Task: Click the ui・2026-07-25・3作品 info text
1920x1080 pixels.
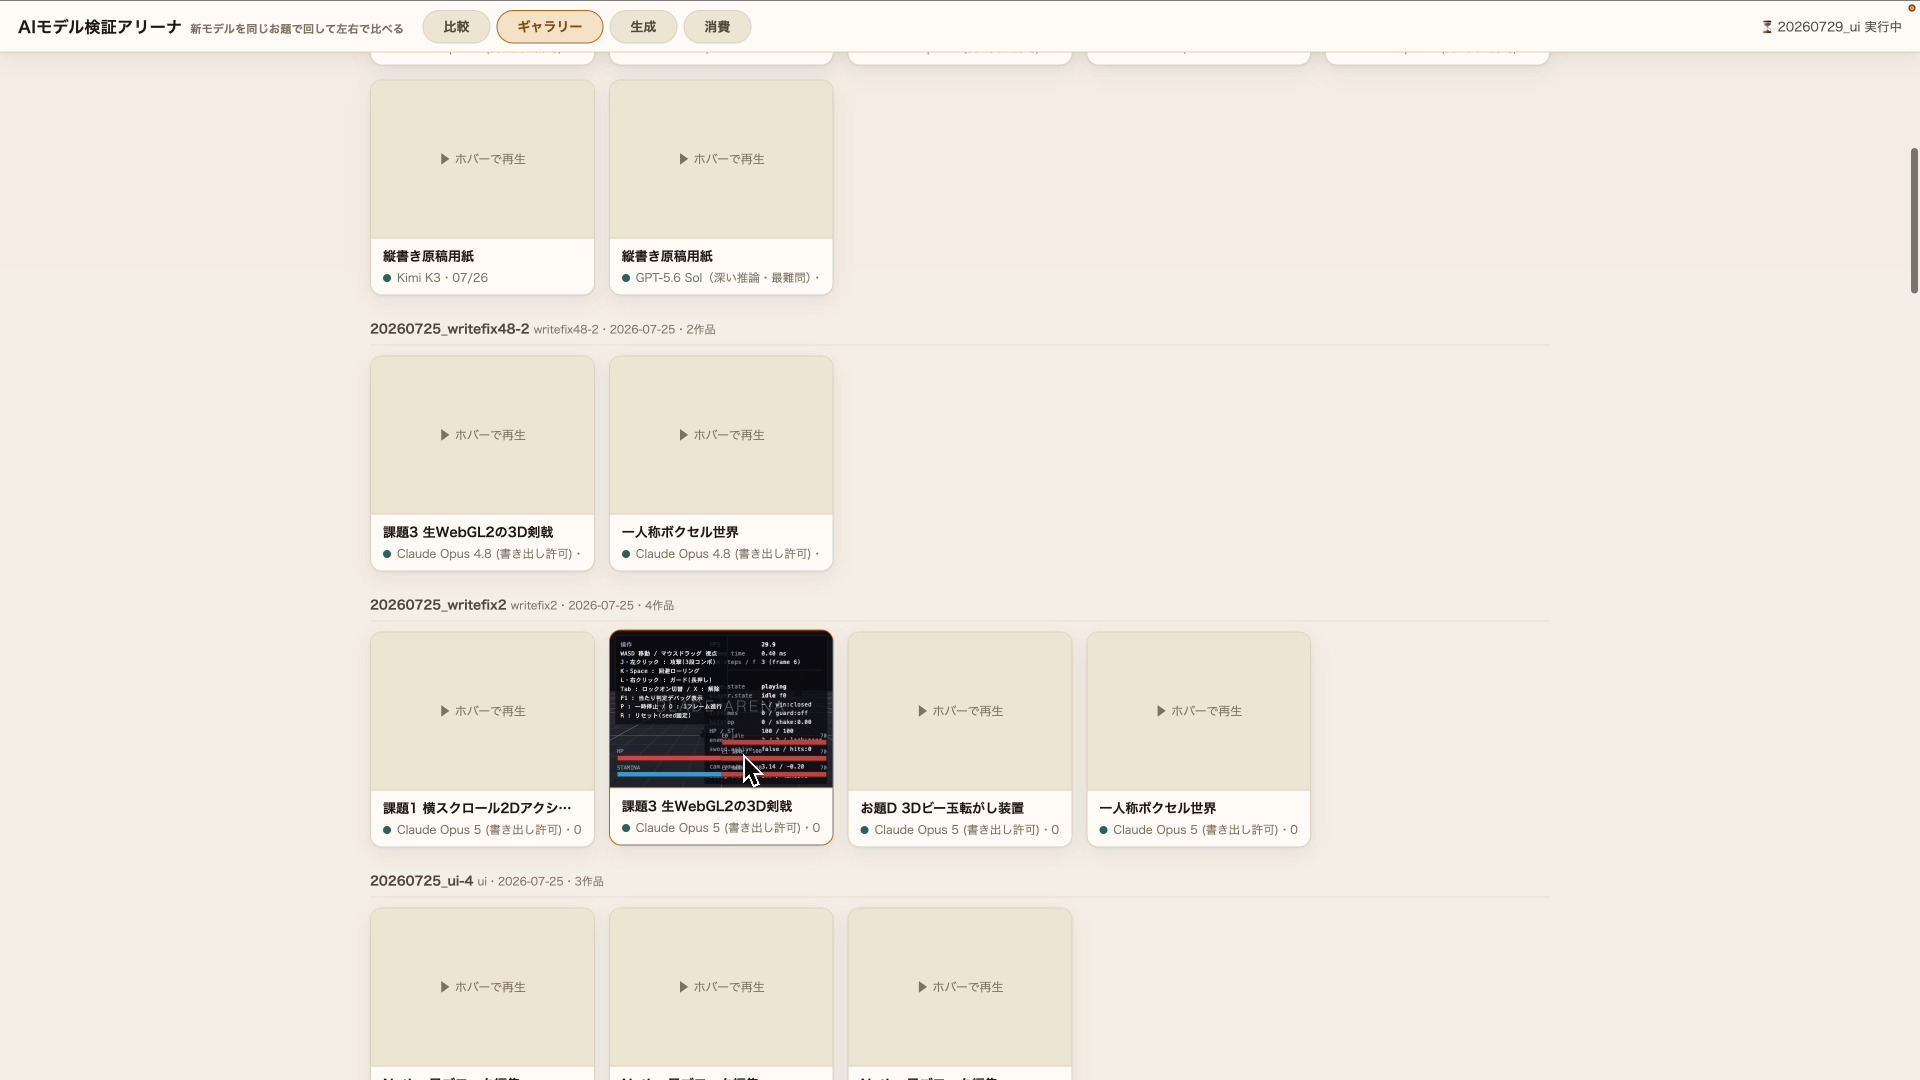Action: pos(540,881)
